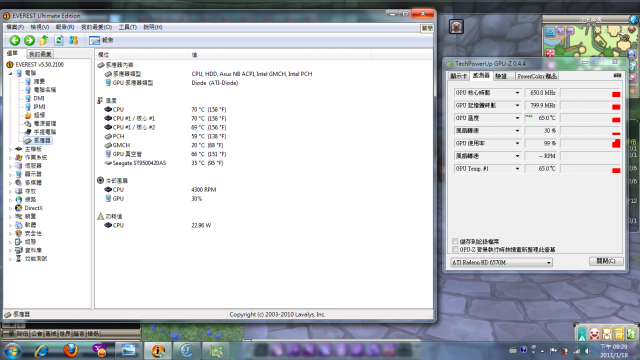640x360 pixels.
Task: Open the File (F) menu in EVEREST
Action: click(x=15, y=27)
